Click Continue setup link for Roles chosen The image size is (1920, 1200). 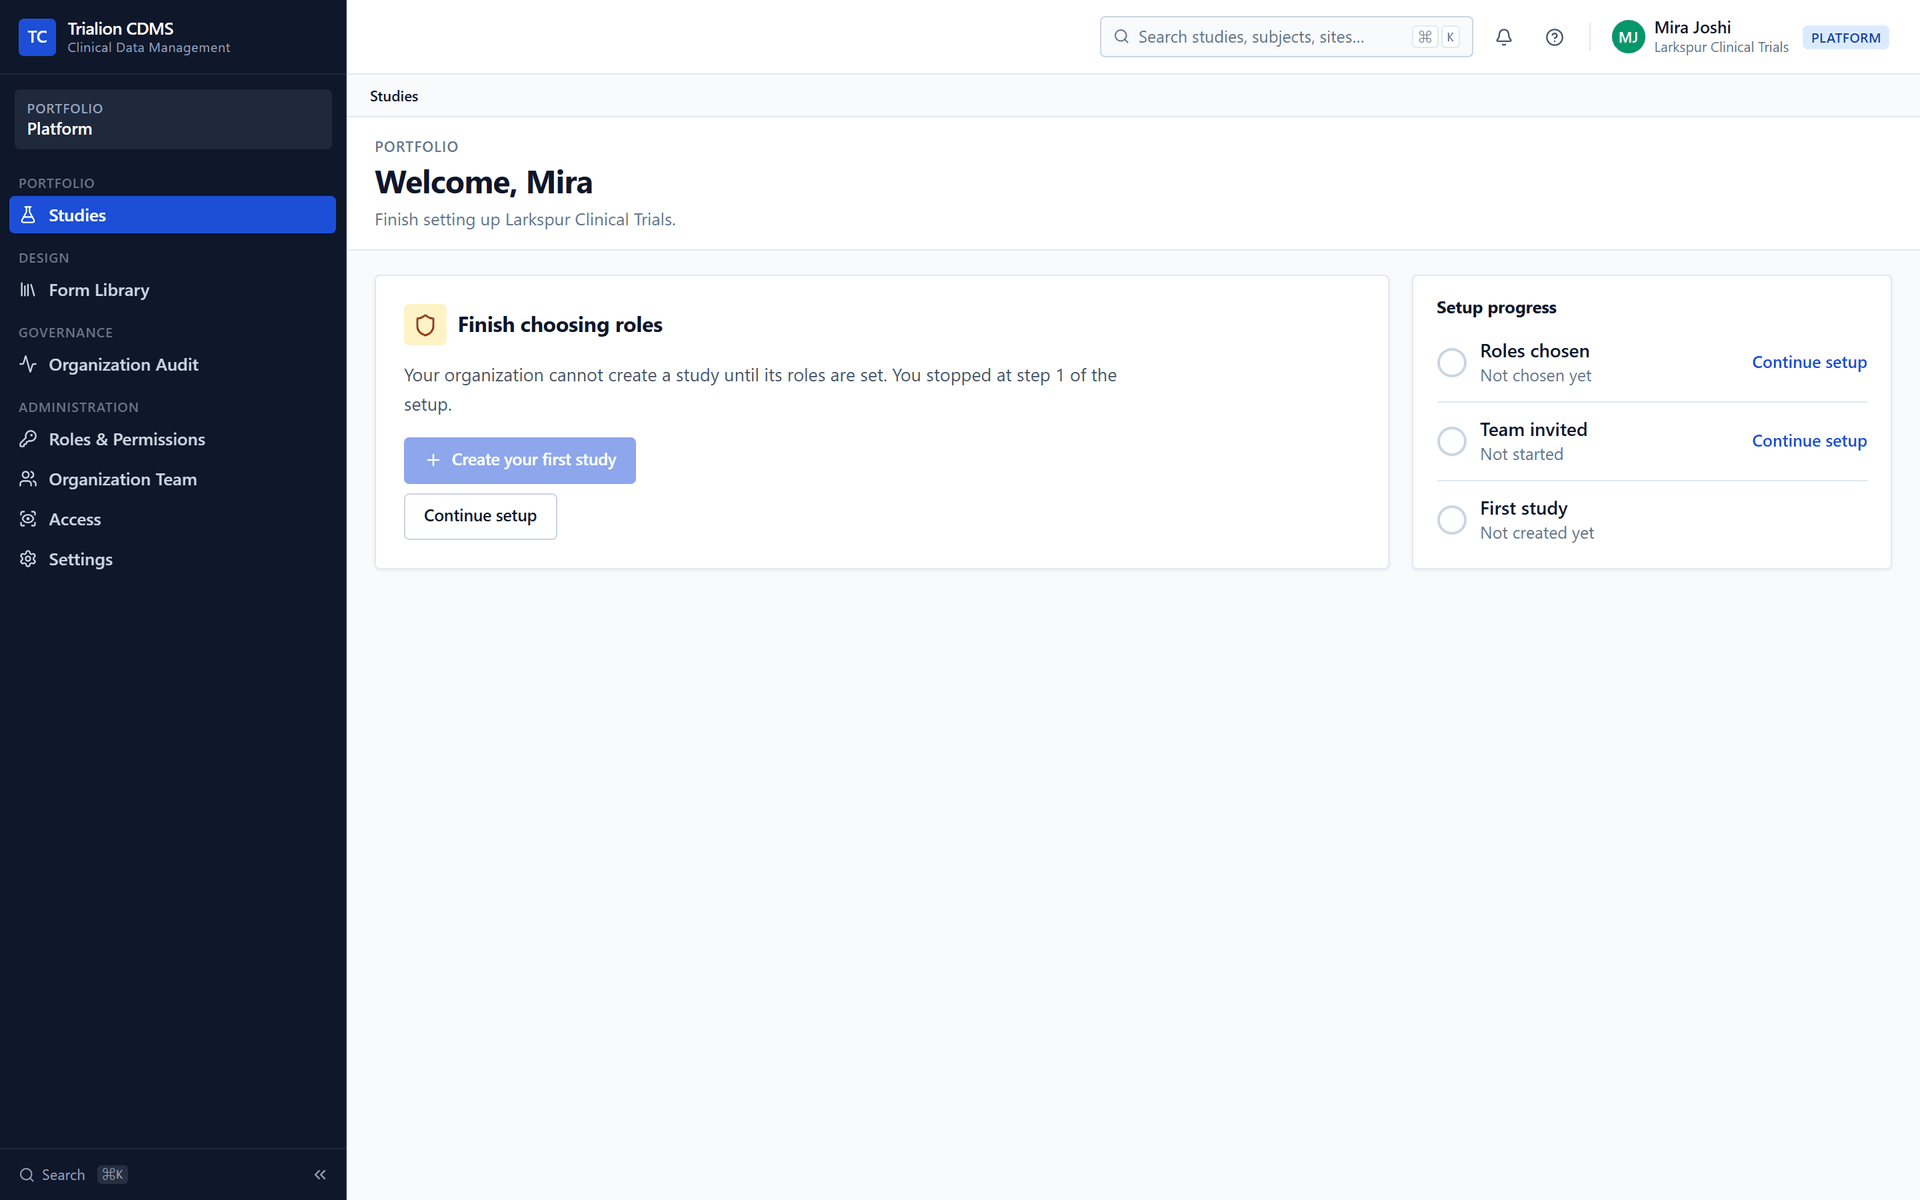[1809, 362]
